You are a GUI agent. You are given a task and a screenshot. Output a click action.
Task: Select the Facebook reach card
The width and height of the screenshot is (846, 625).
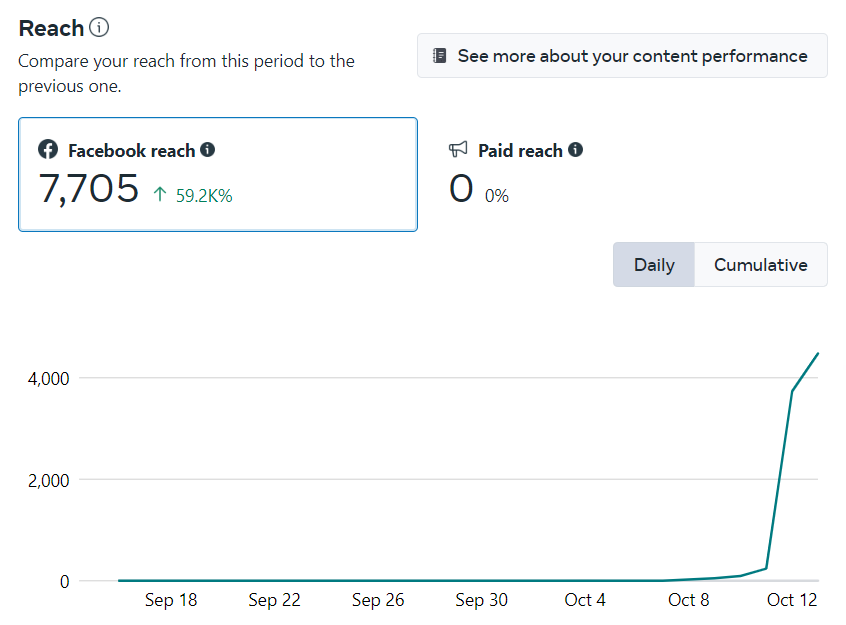pos(217,175)
